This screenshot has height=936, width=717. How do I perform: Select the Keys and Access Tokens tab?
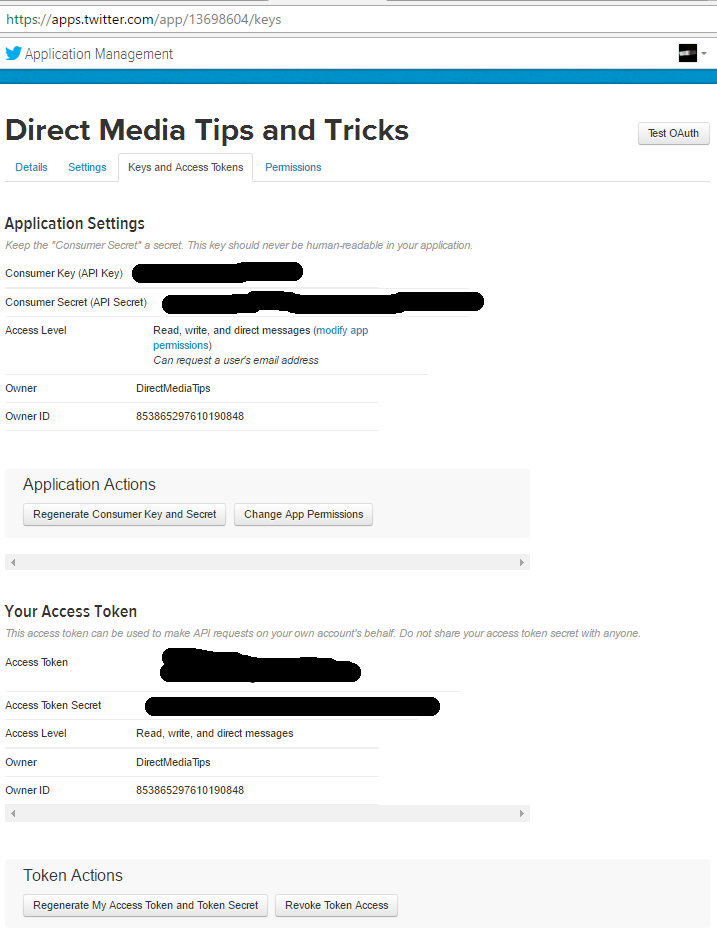[186, 167]
